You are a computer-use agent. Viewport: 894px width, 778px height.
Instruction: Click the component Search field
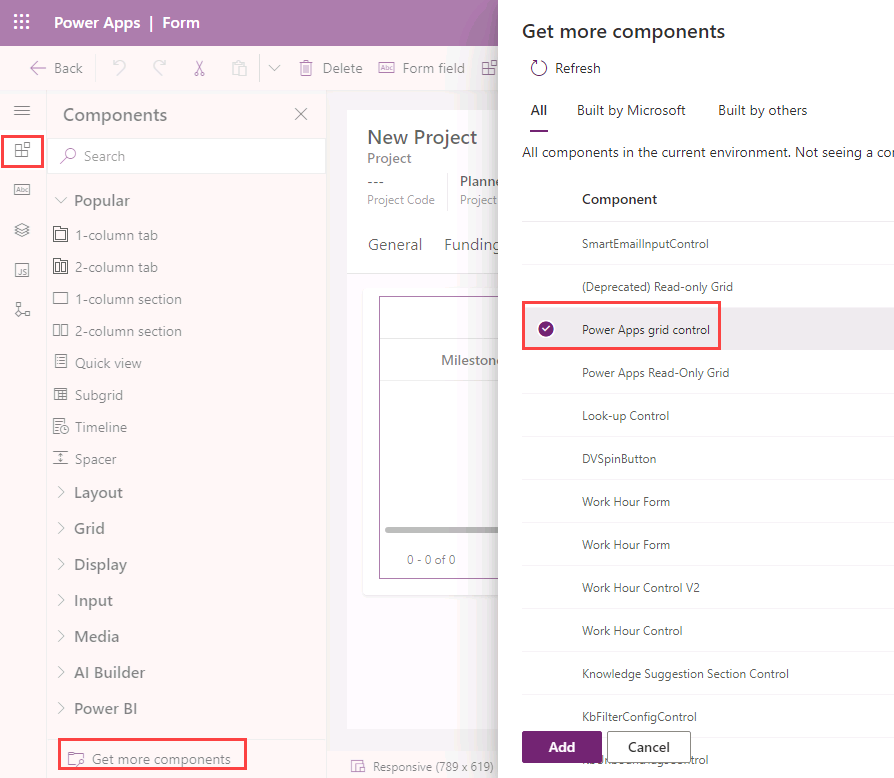click(186, 156)
